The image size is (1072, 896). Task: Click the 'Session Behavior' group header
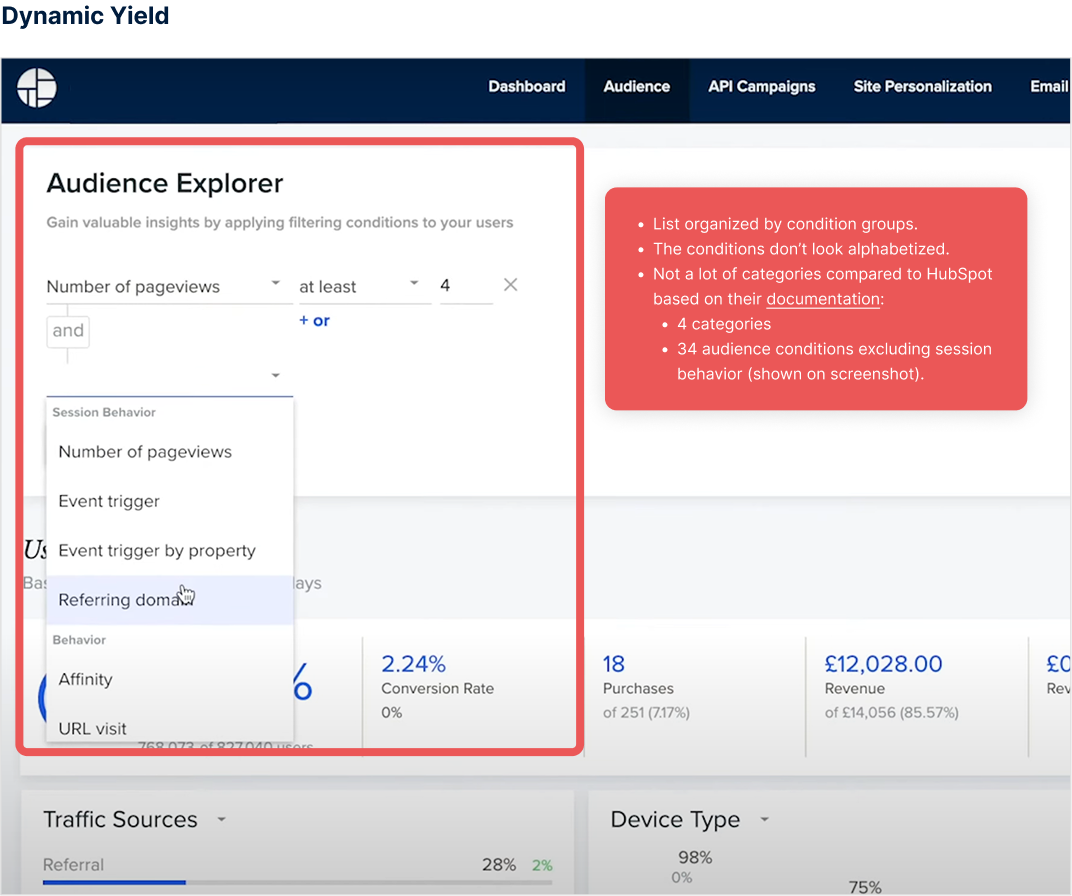click(x=104, y=412)
